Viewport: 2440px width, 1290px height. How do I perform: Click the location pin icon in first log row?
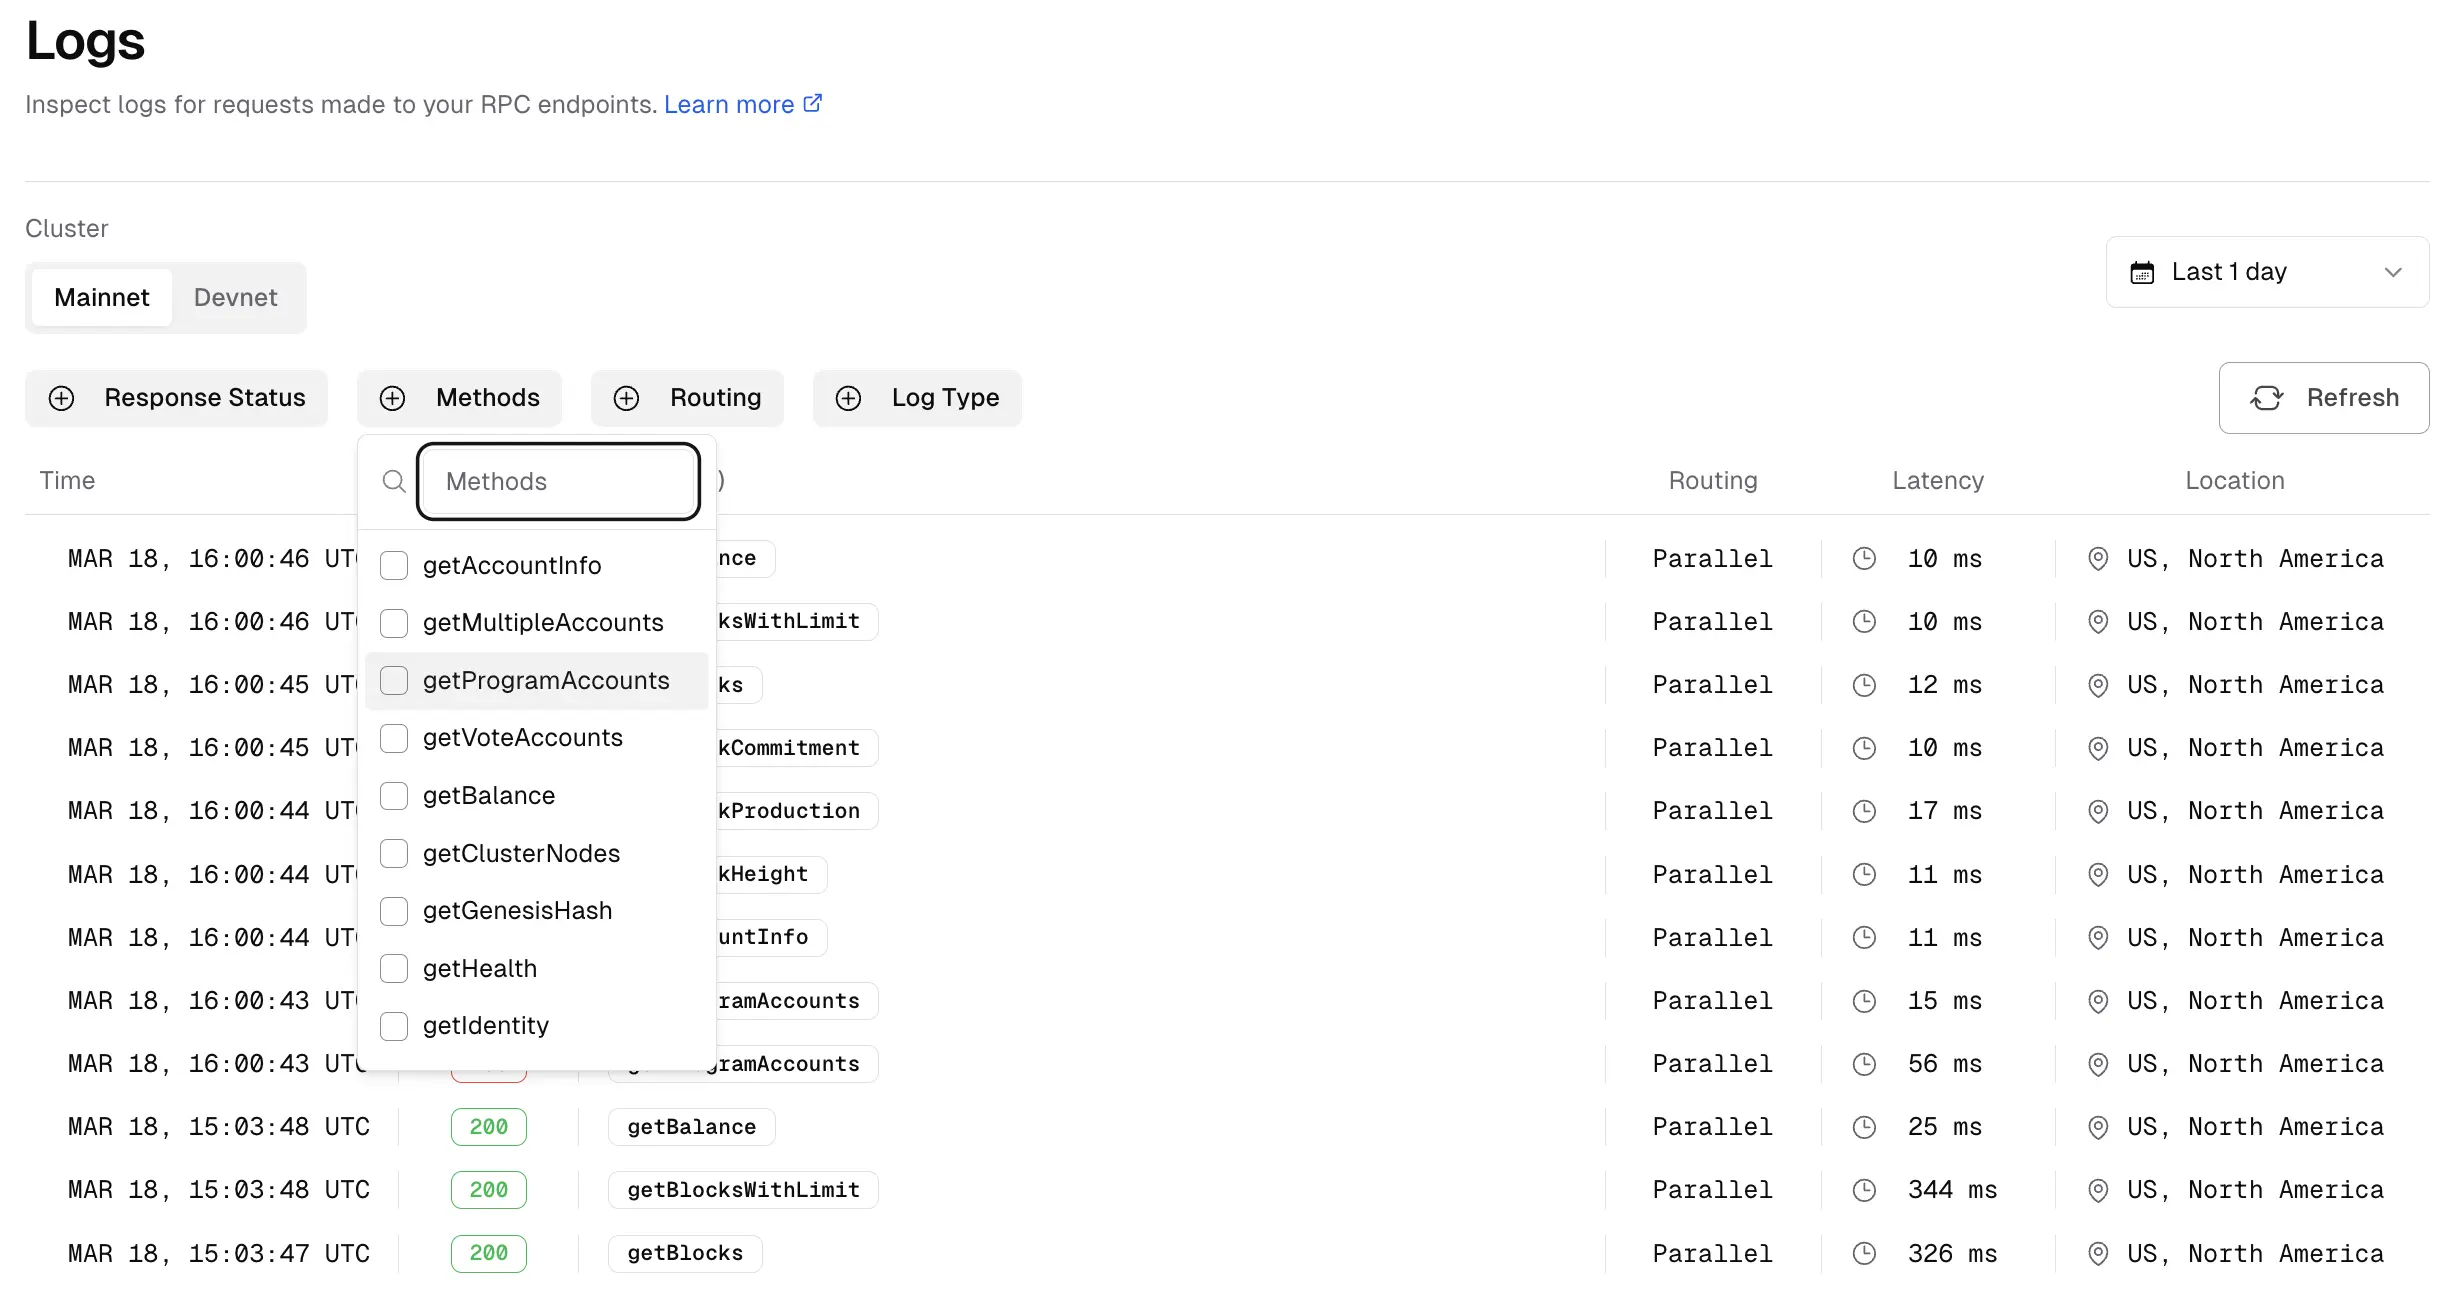pyautogui.click(x=2098, y=559)
